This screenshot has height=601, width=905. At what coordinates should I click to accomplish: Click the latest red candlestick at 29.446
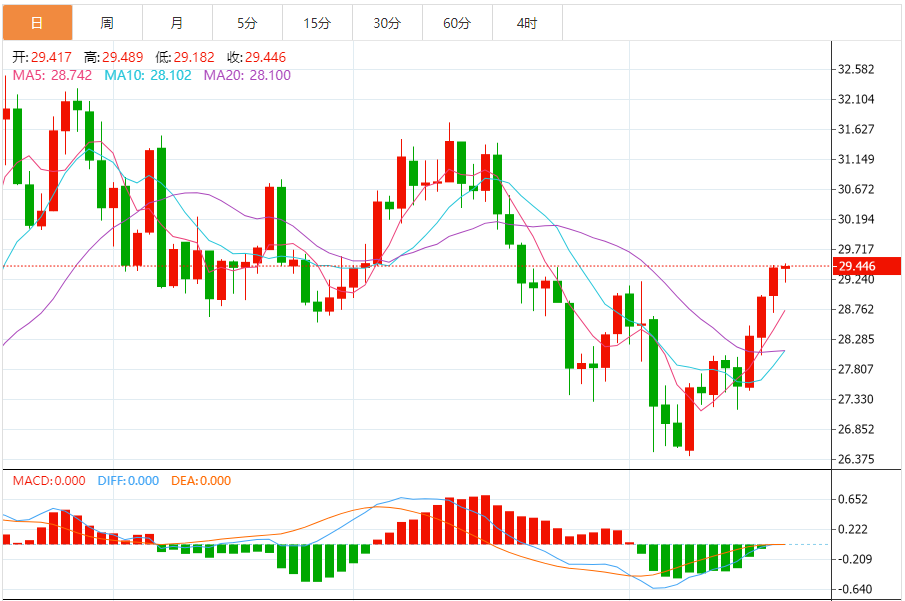(x=786, y=267)
